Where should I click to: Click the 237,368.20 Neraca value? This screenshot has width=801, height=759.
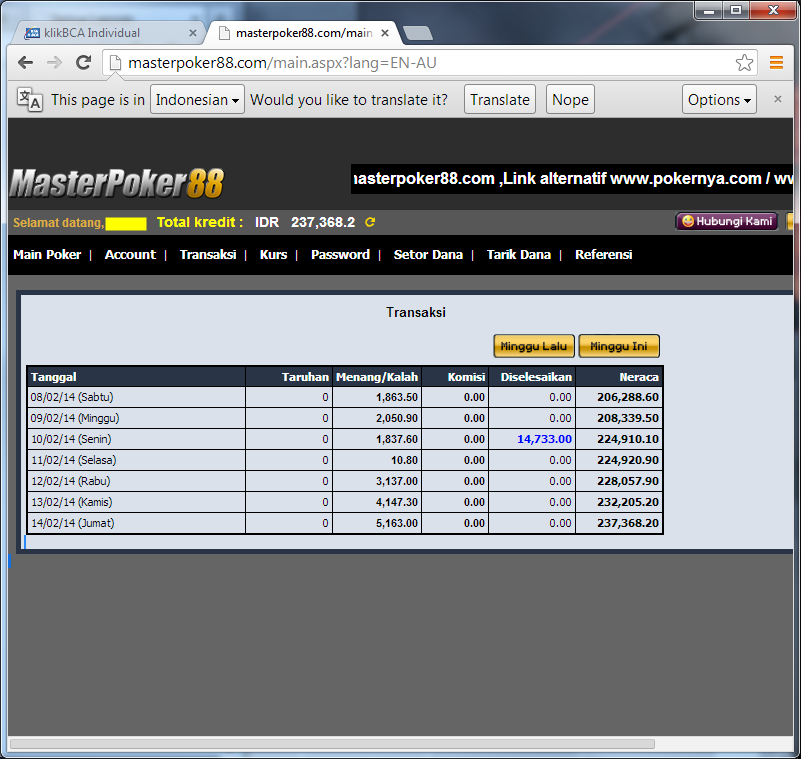[x=628, y=523]
